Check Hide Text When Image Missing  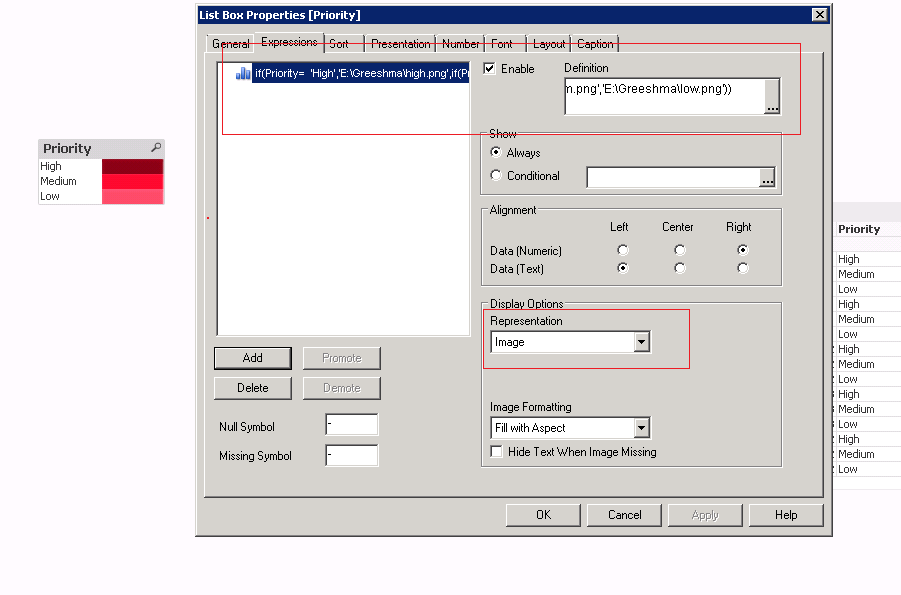497,452
